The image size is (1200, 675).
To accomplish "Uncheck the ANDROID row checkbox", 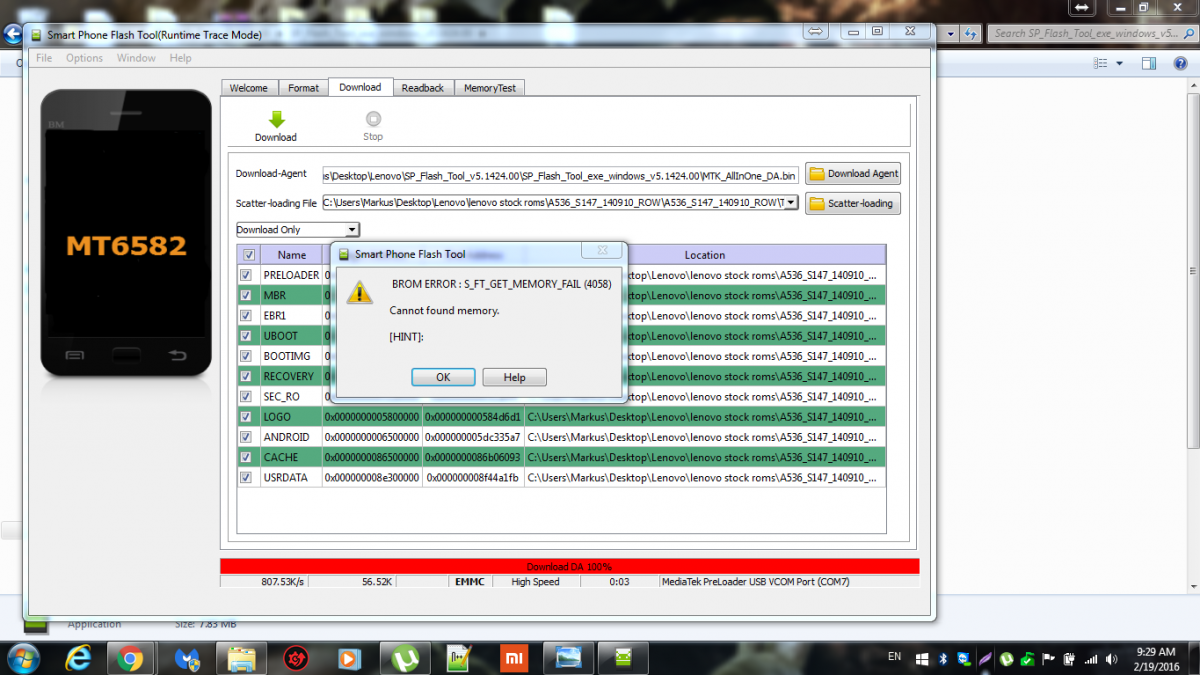I will coord(246,437).
